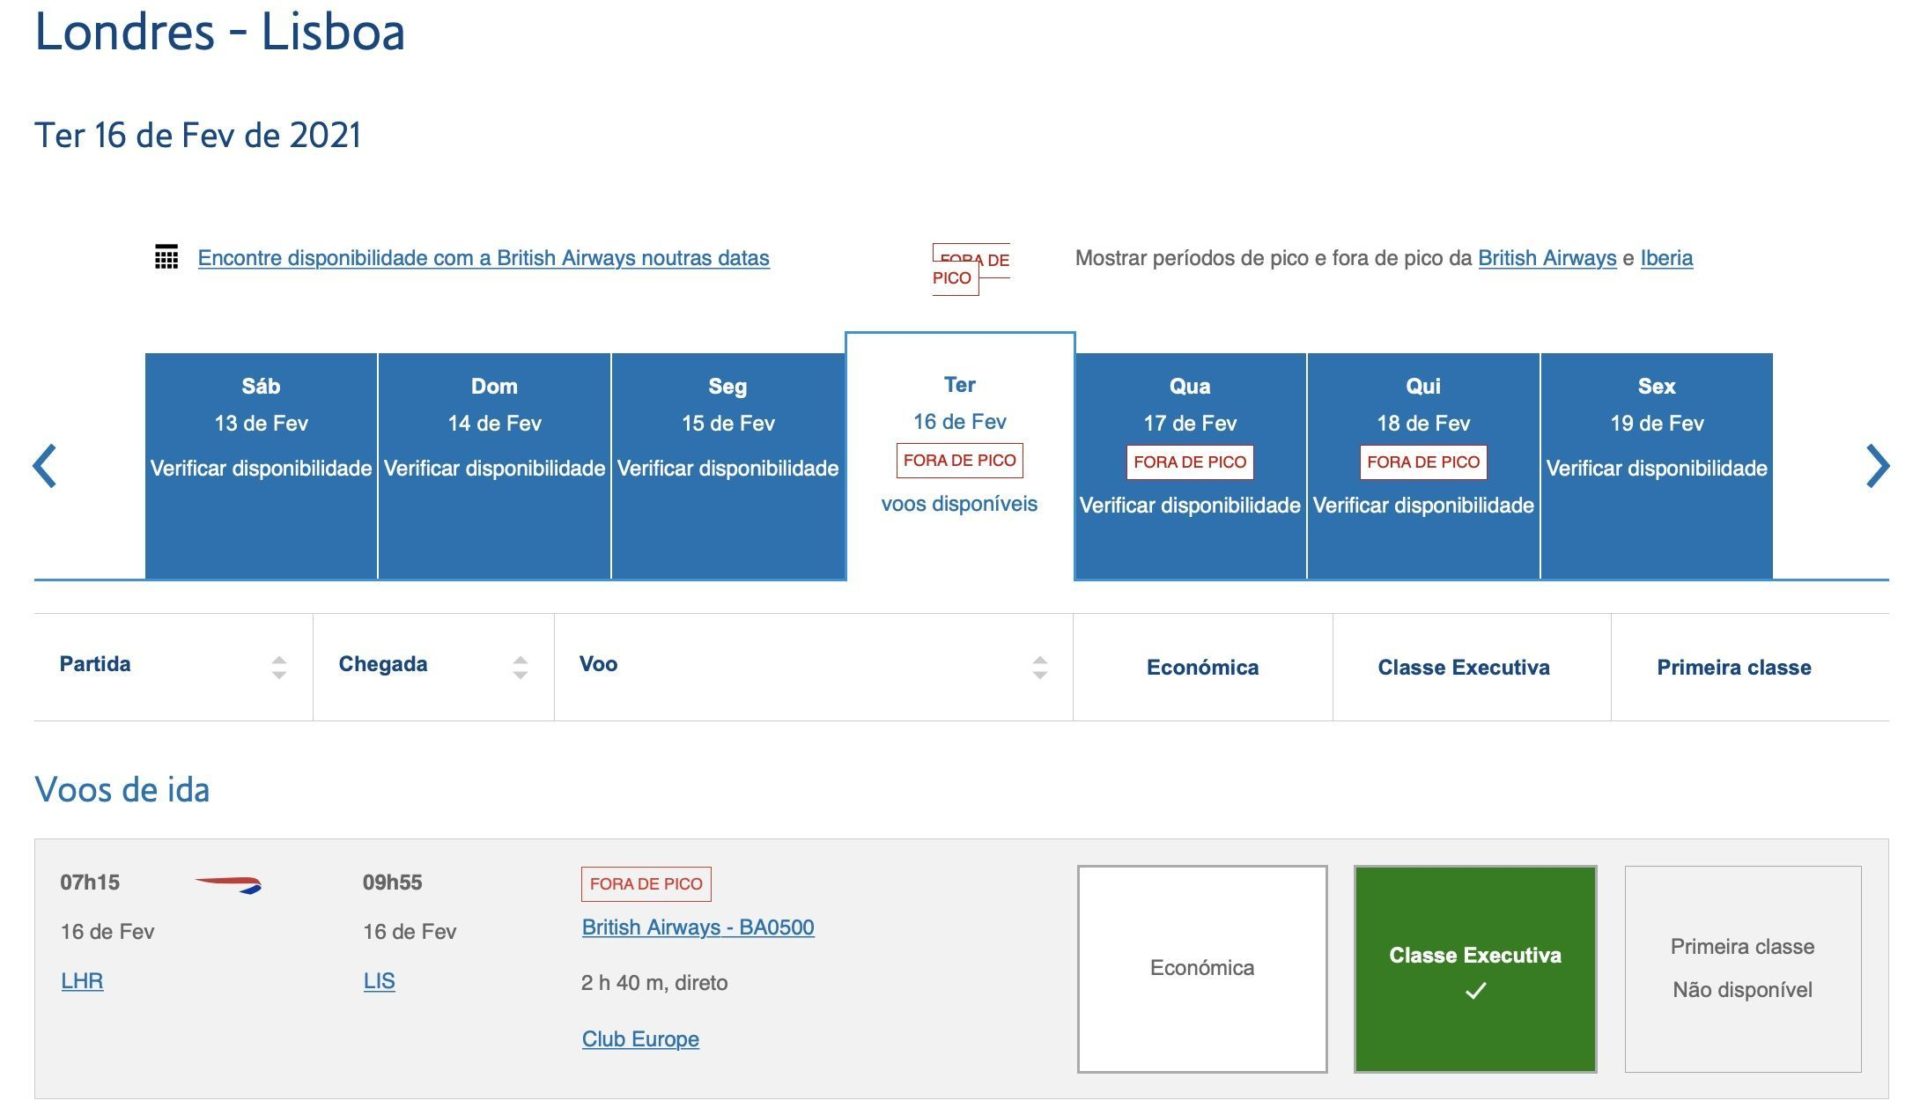Click Londres - Lisboa page title
The image size is (1920, 1108).
click(220, 31)
